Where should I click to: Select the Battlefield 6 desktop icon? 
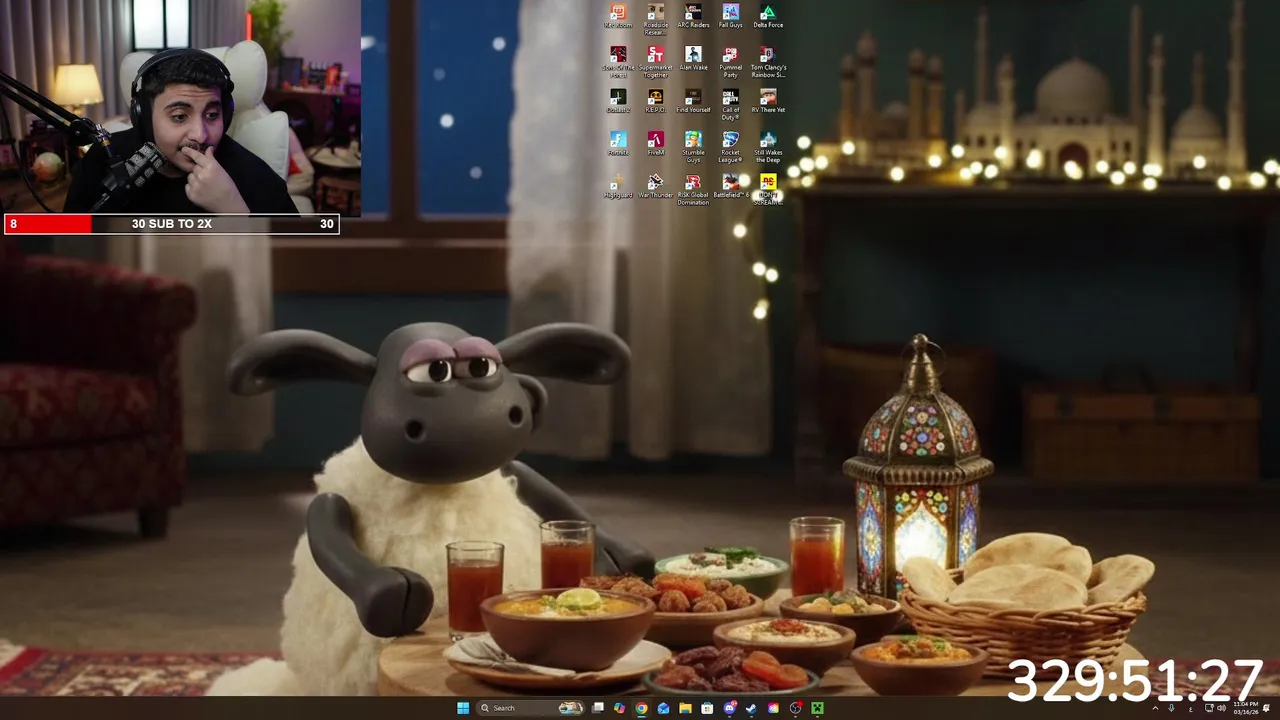pos(731,186)
